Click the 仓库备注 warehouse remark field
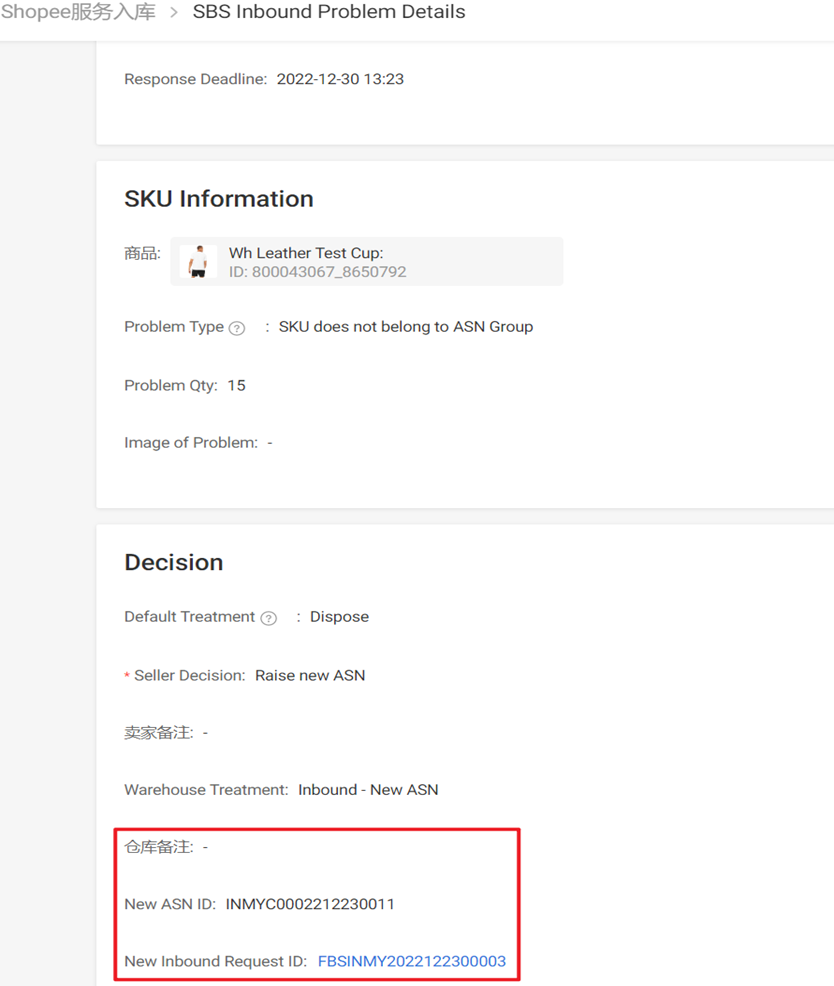The width and height of the screenshot is (834, 986). [166, 847]
